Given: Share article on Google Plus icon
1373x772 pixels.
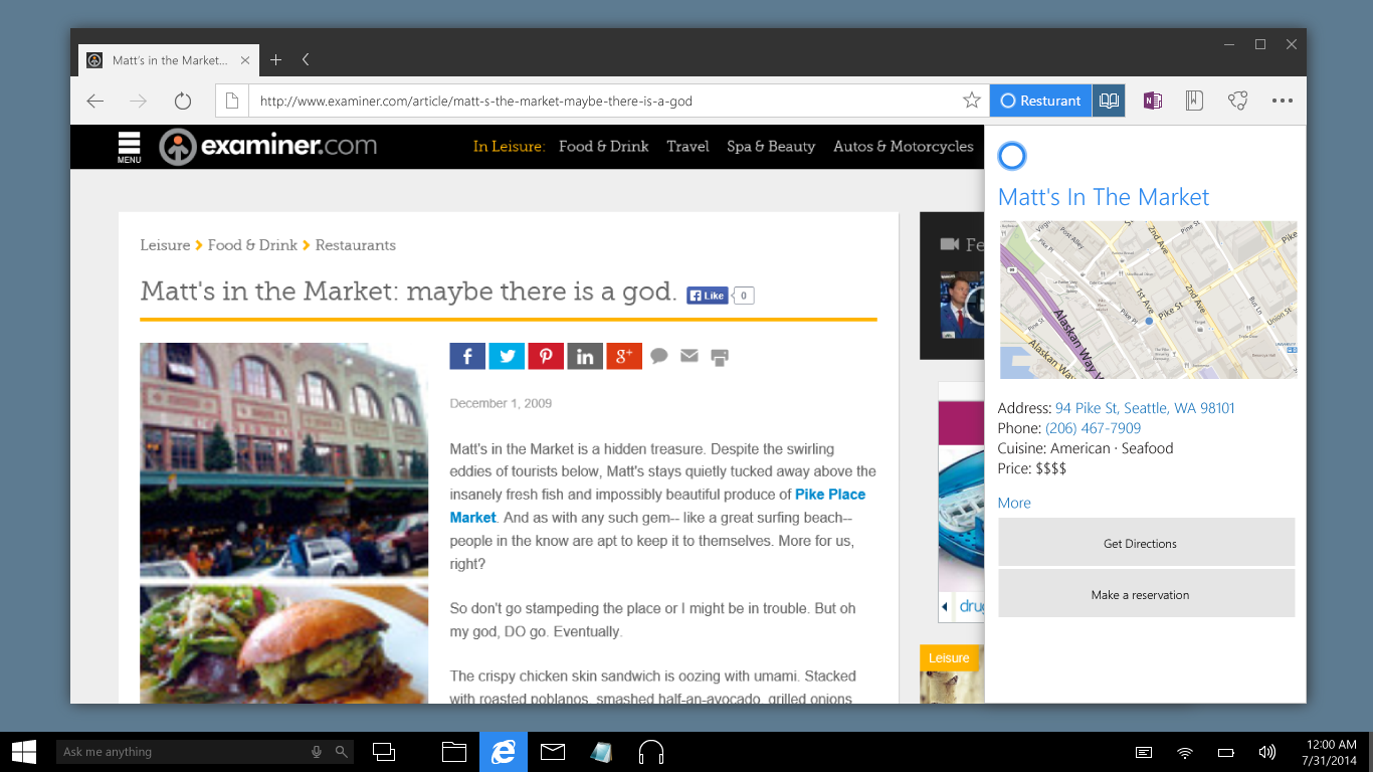Looking at the screenshot, I should point(624,356).
